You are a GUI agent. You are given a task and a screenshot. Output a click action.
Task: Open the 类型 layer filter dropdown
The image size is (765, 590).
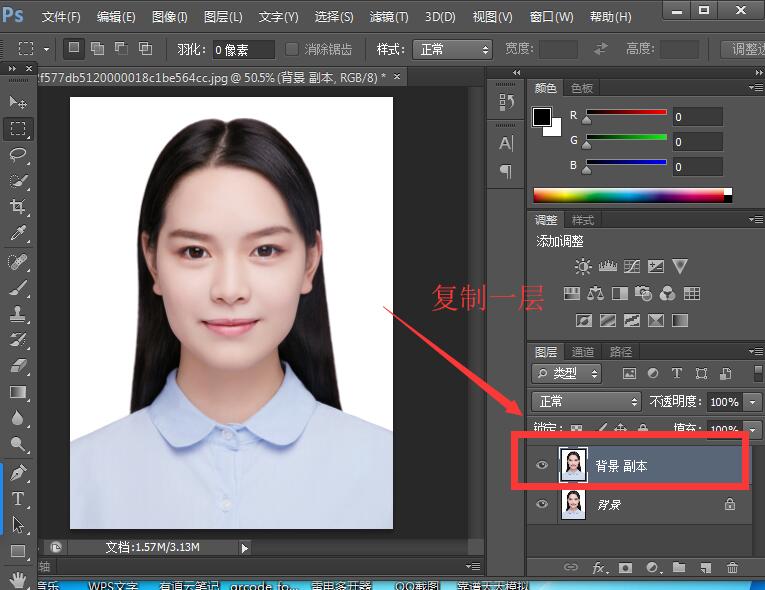click(566, 374)
